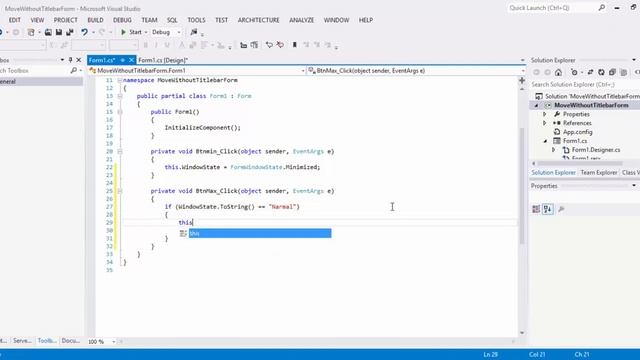Open the Debug configuration dropdown
This screenshot has width=640, height=360.
tap(178, 32)
